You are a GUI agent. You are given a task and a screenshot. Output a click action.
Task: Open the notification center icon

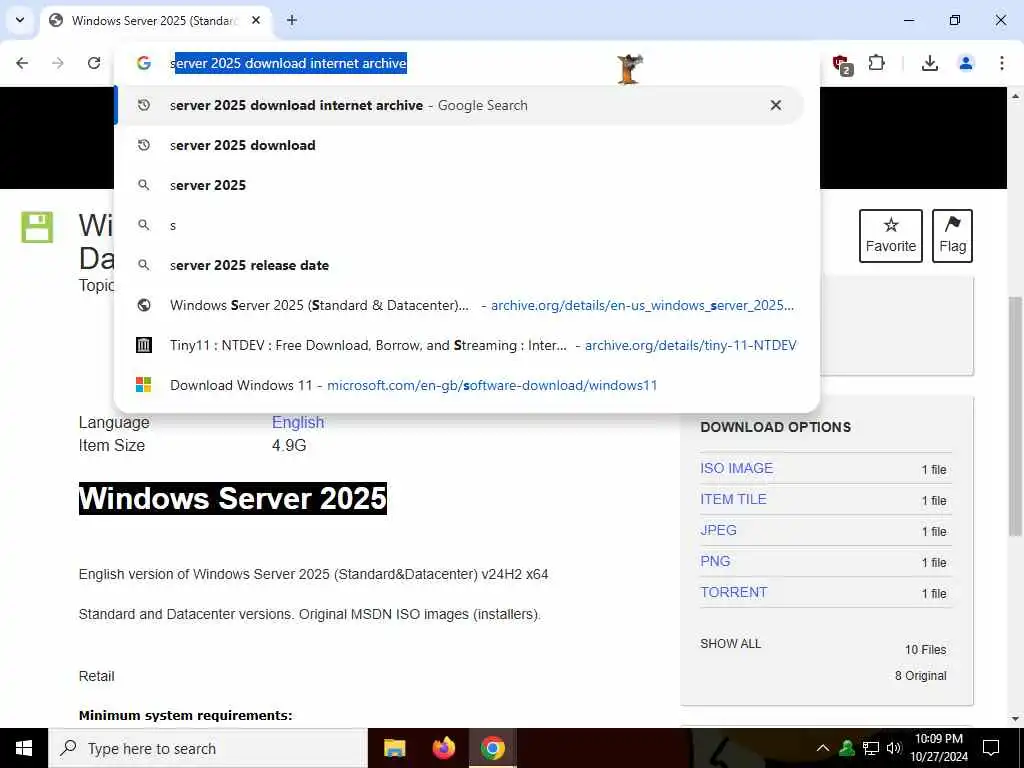[x=991, y=748]
